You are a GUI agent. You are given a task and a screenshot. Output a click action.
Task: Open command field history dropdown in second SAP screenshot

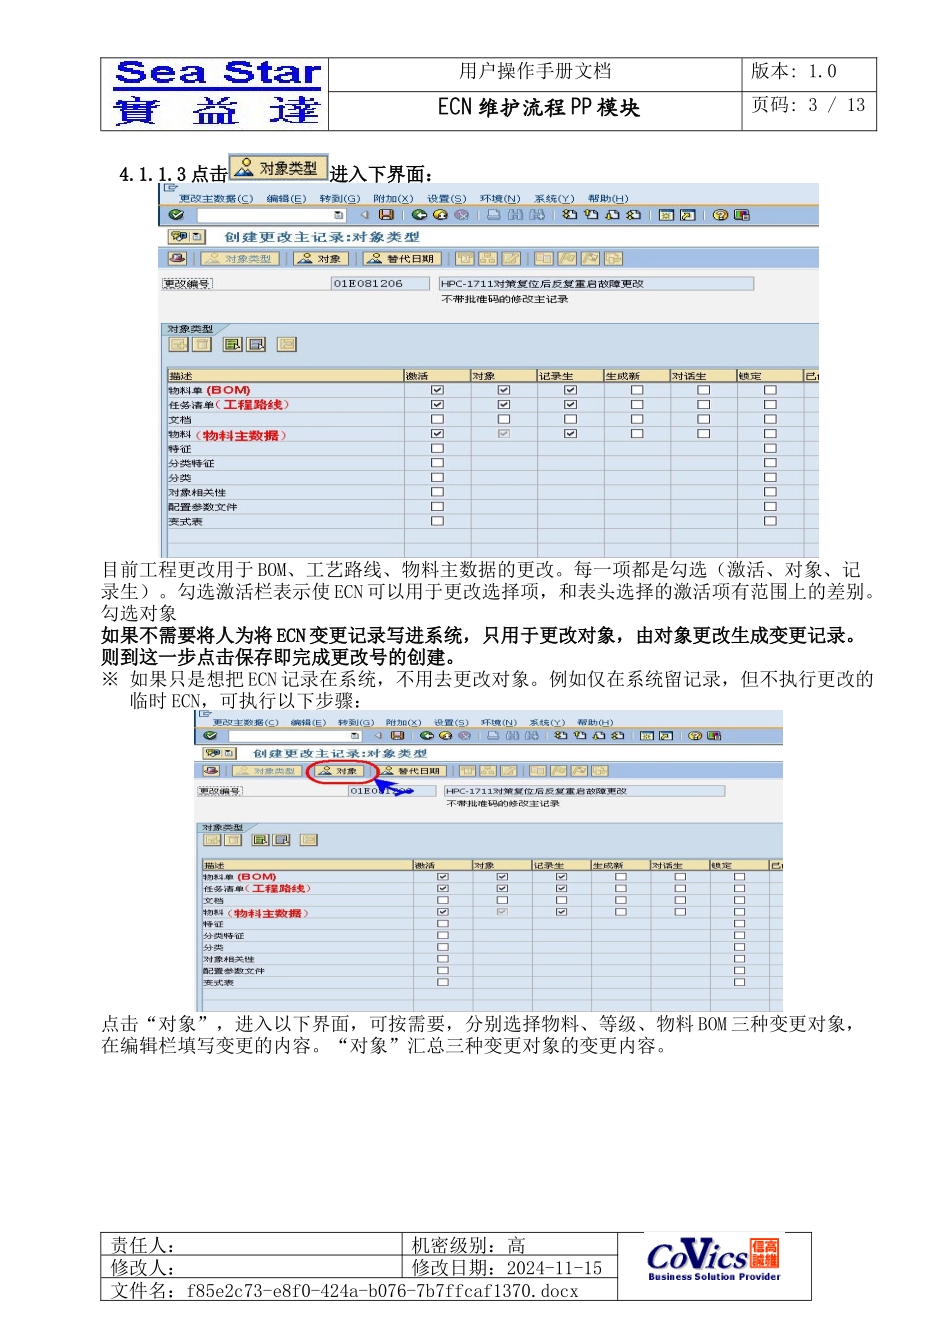(354, 736)
